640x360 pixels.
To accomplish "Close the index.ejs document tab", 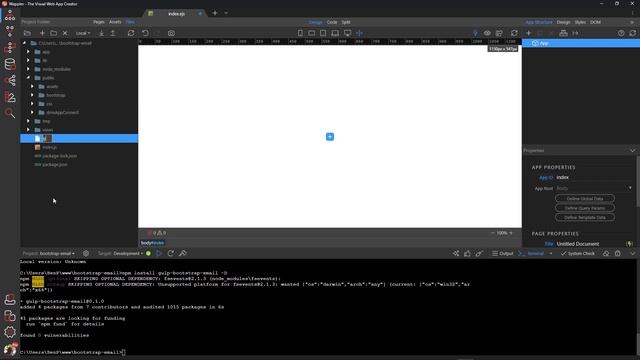I will tap(200, 13).
